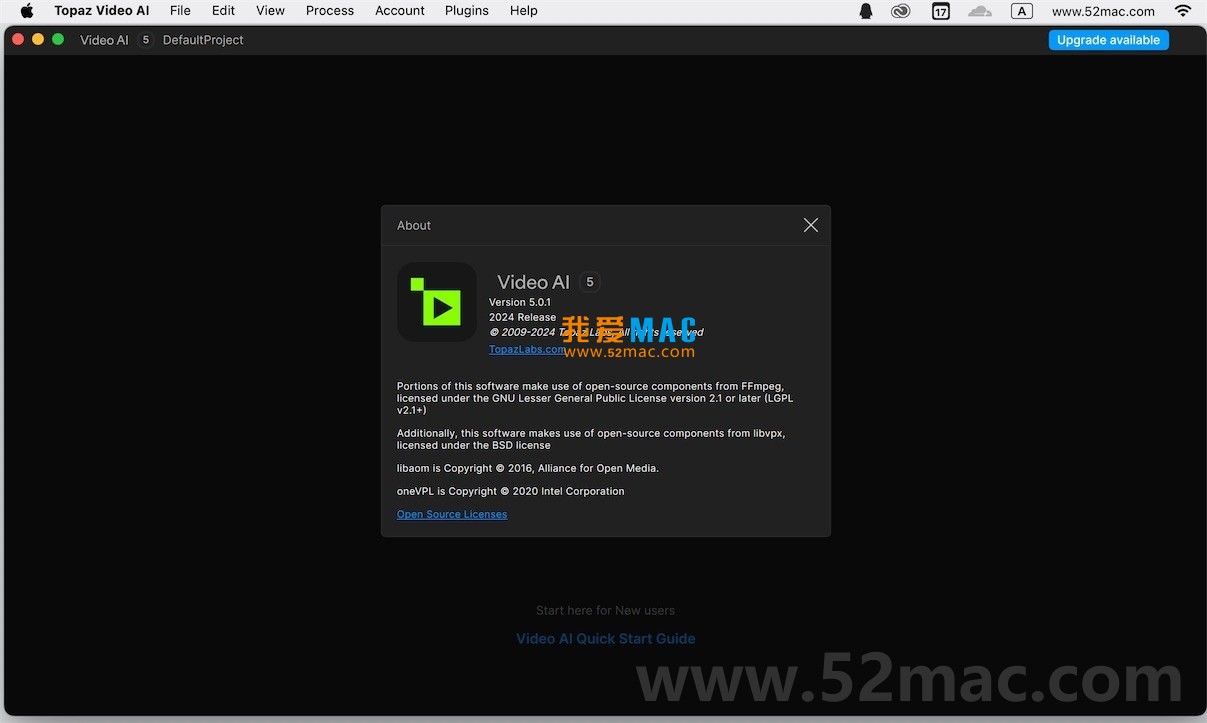Open the Process menu
This screenshot has height=723, width=1207.
click(x=330, y=11)
